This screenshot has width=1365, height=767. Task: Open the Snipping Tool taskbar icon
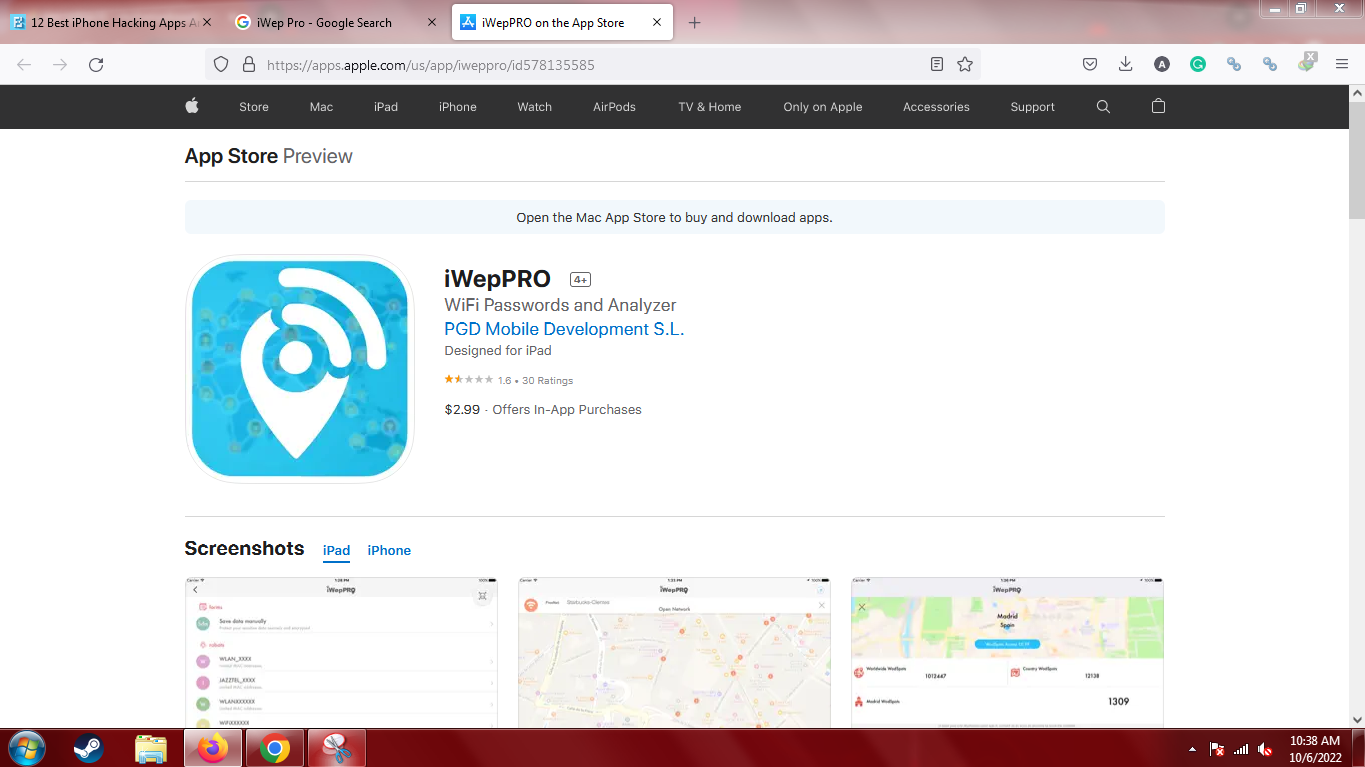[337, 748]
